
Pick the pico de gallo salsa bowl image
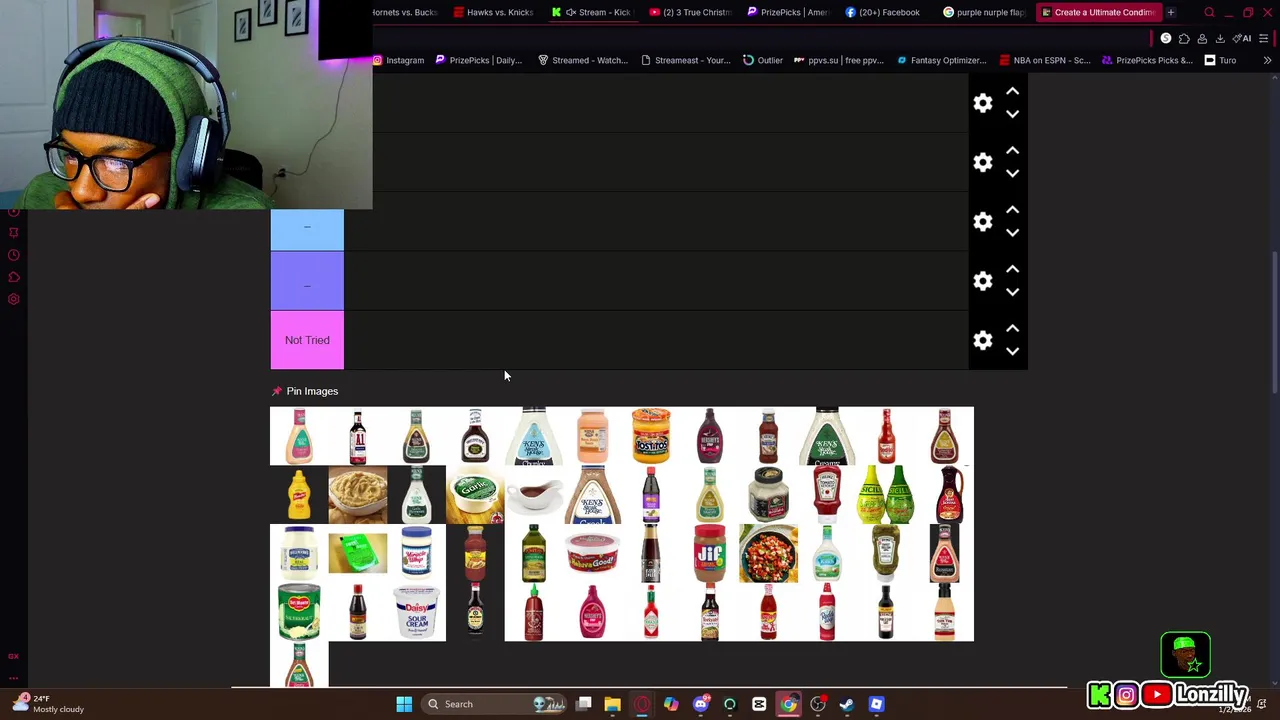click(768, 553)
